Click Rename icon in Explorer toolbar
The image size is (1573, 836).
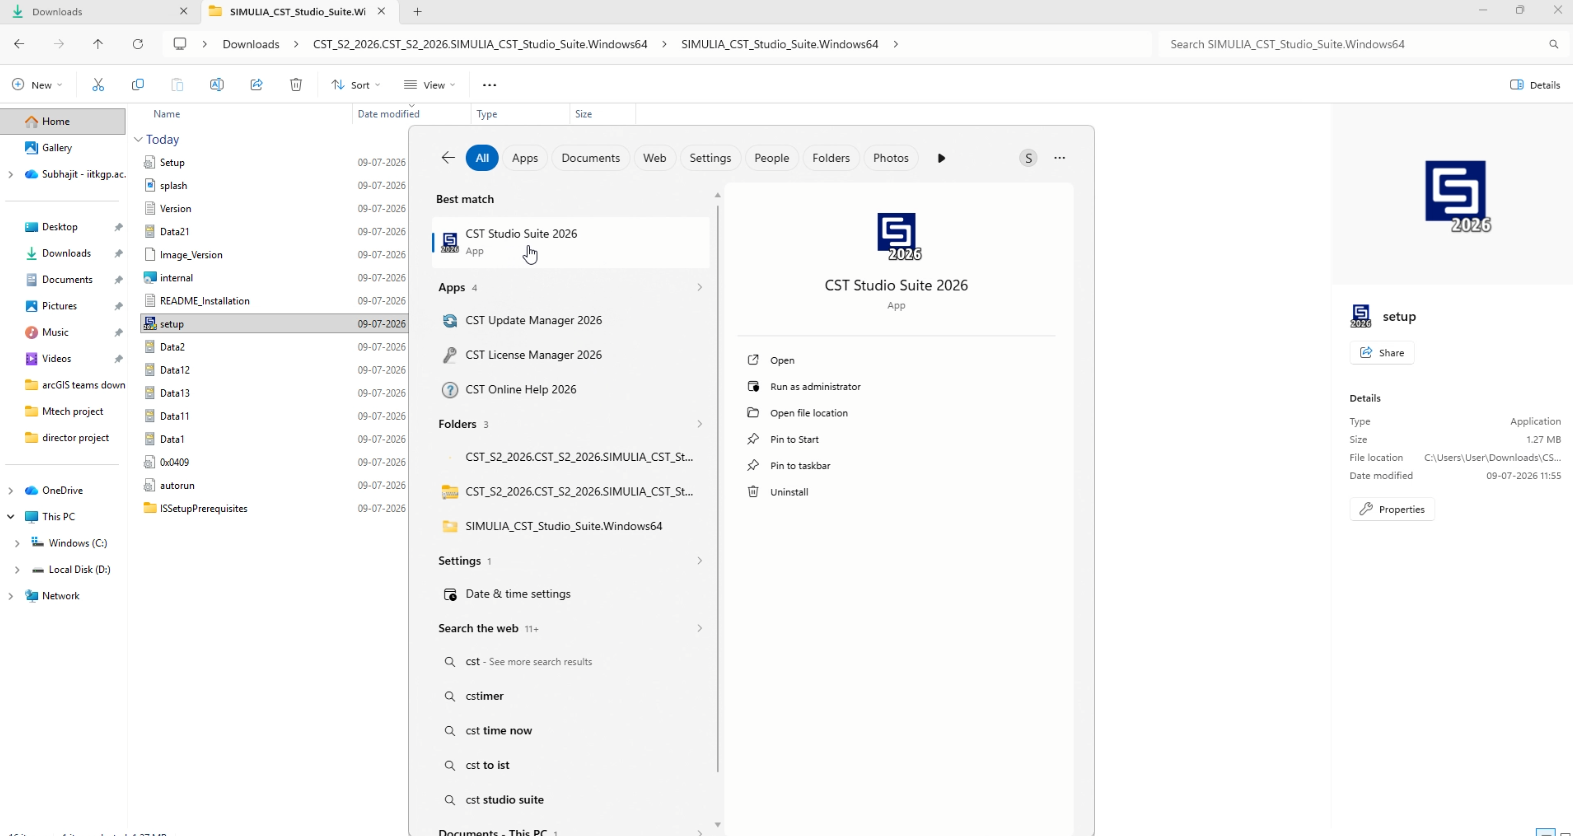click(216, 85)
